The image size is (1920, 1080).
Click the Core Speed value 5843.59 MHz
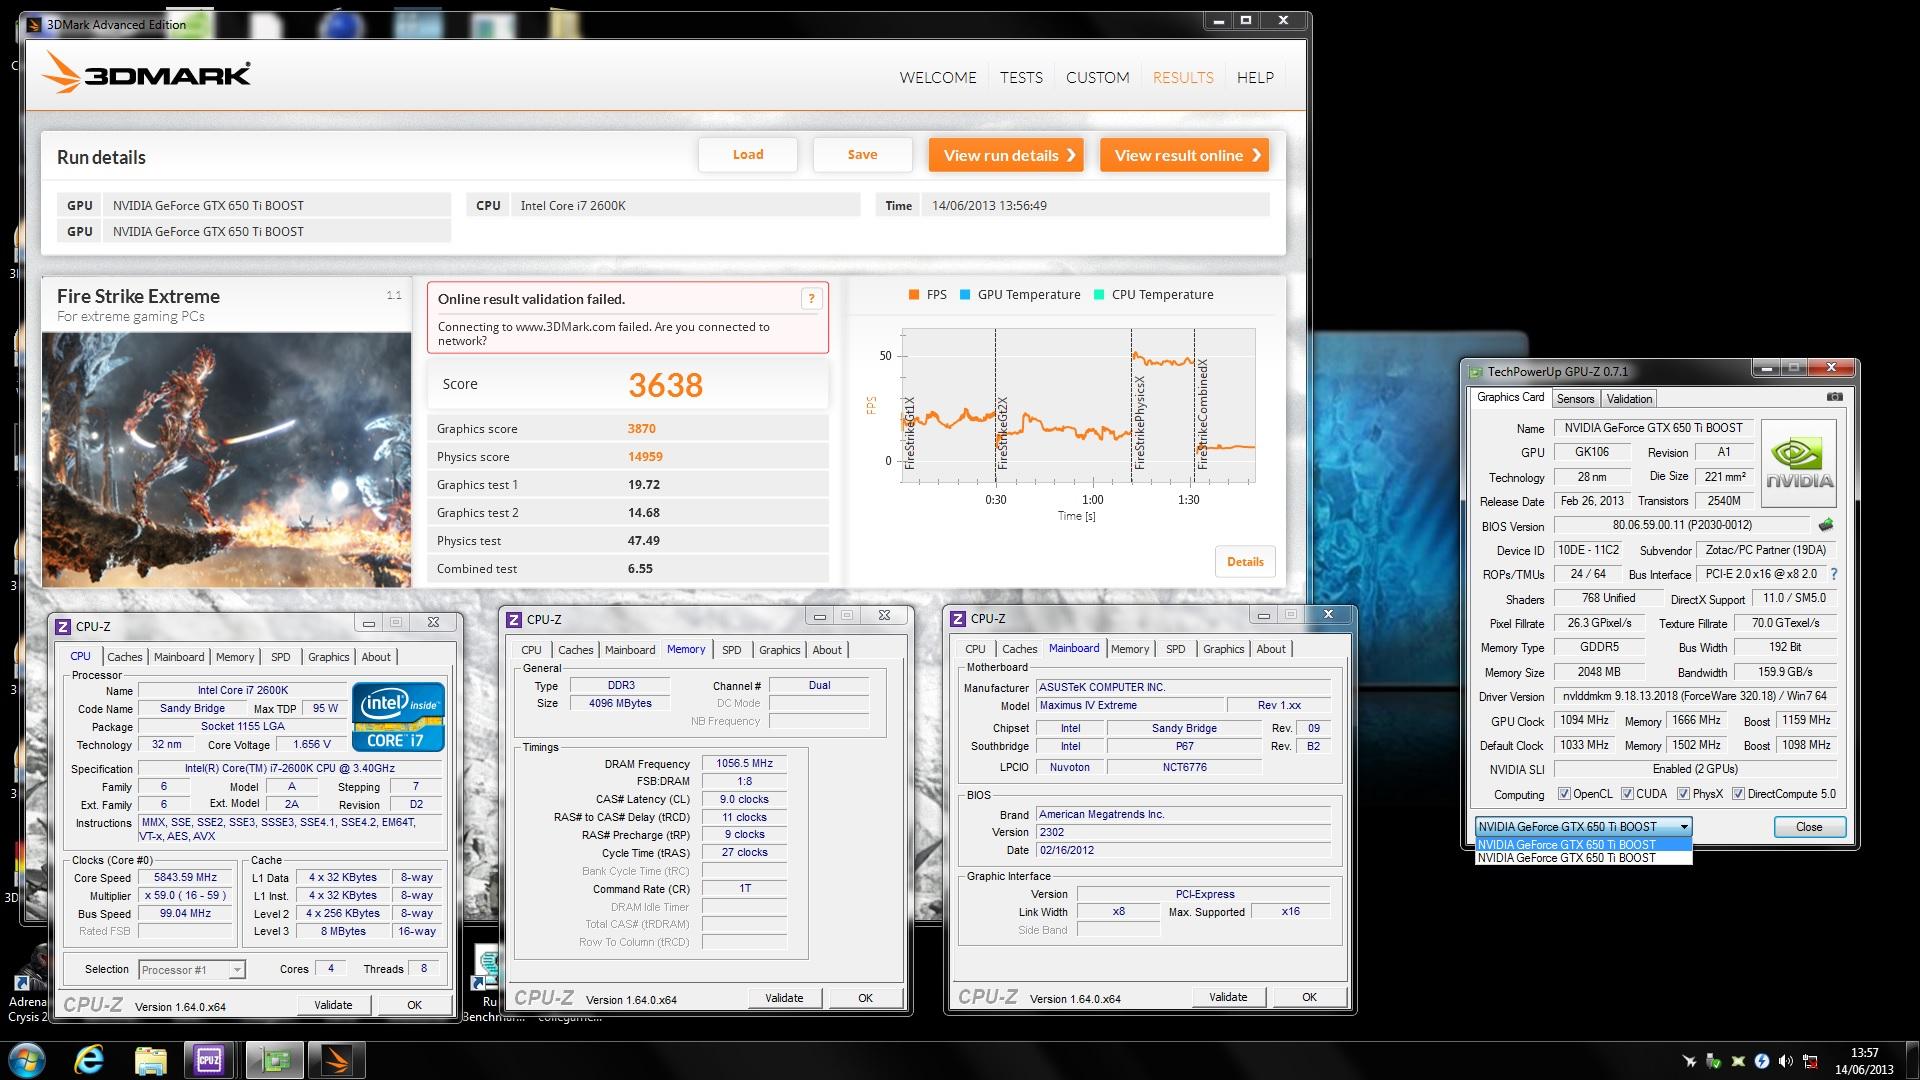tap(186, 878)
